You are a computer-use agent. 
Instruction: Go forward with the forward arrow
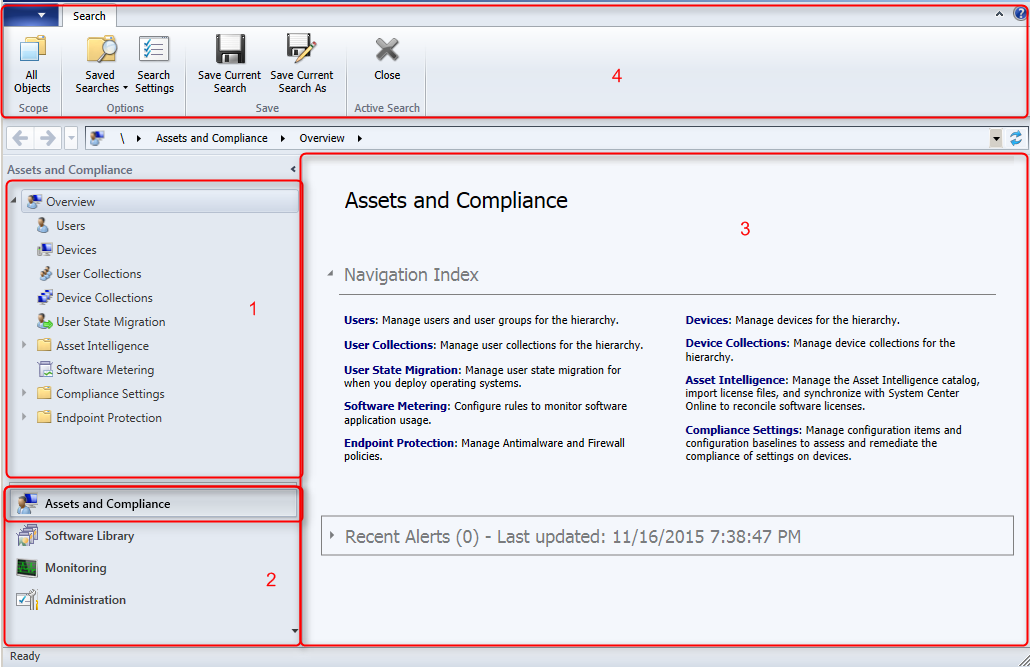(x=47, y=138)
